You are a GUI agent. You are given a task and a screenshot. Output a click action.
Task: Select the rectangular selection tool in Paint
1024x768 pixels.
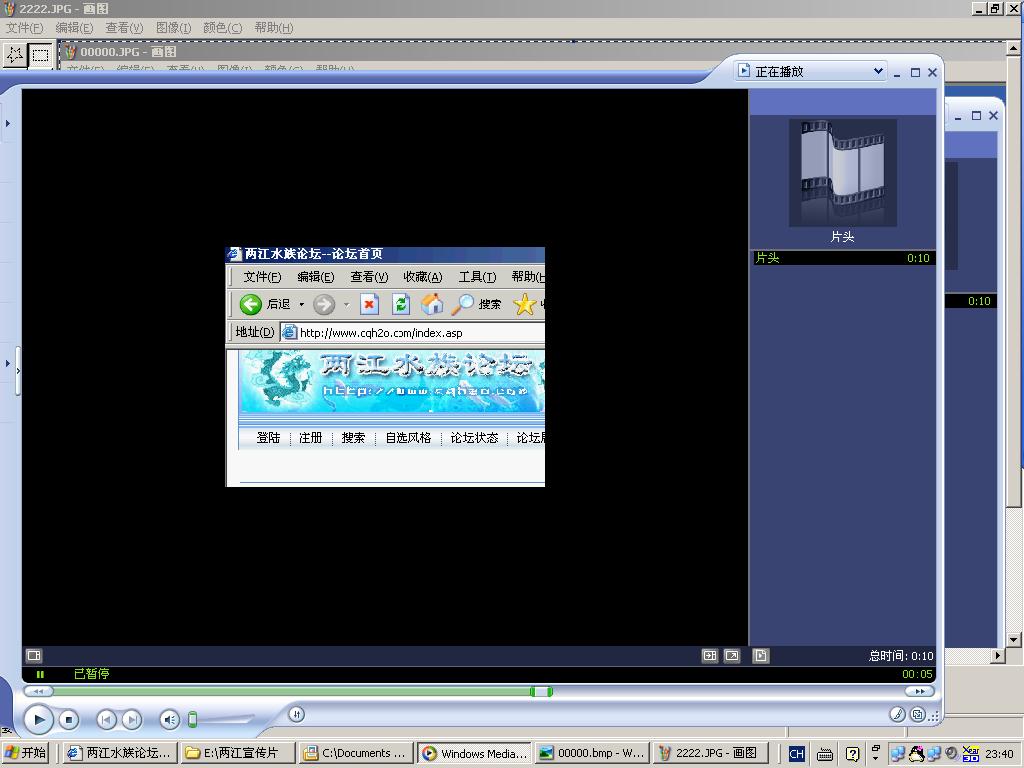tap(40, 55)
